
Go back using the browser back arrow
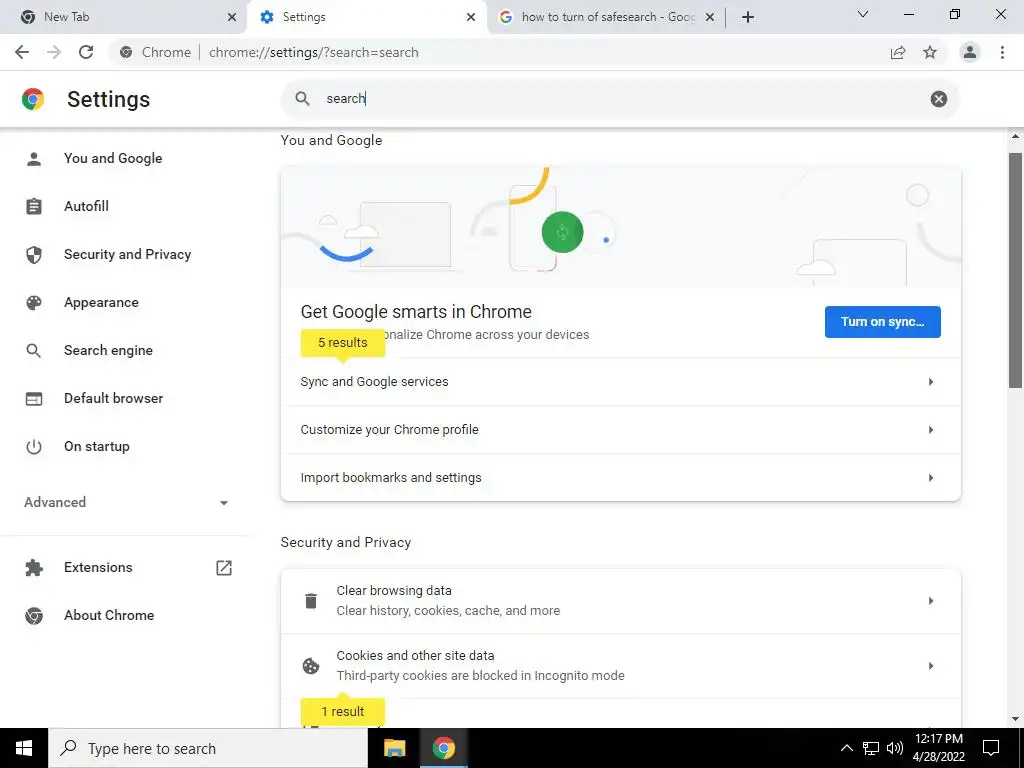(22, 52)
